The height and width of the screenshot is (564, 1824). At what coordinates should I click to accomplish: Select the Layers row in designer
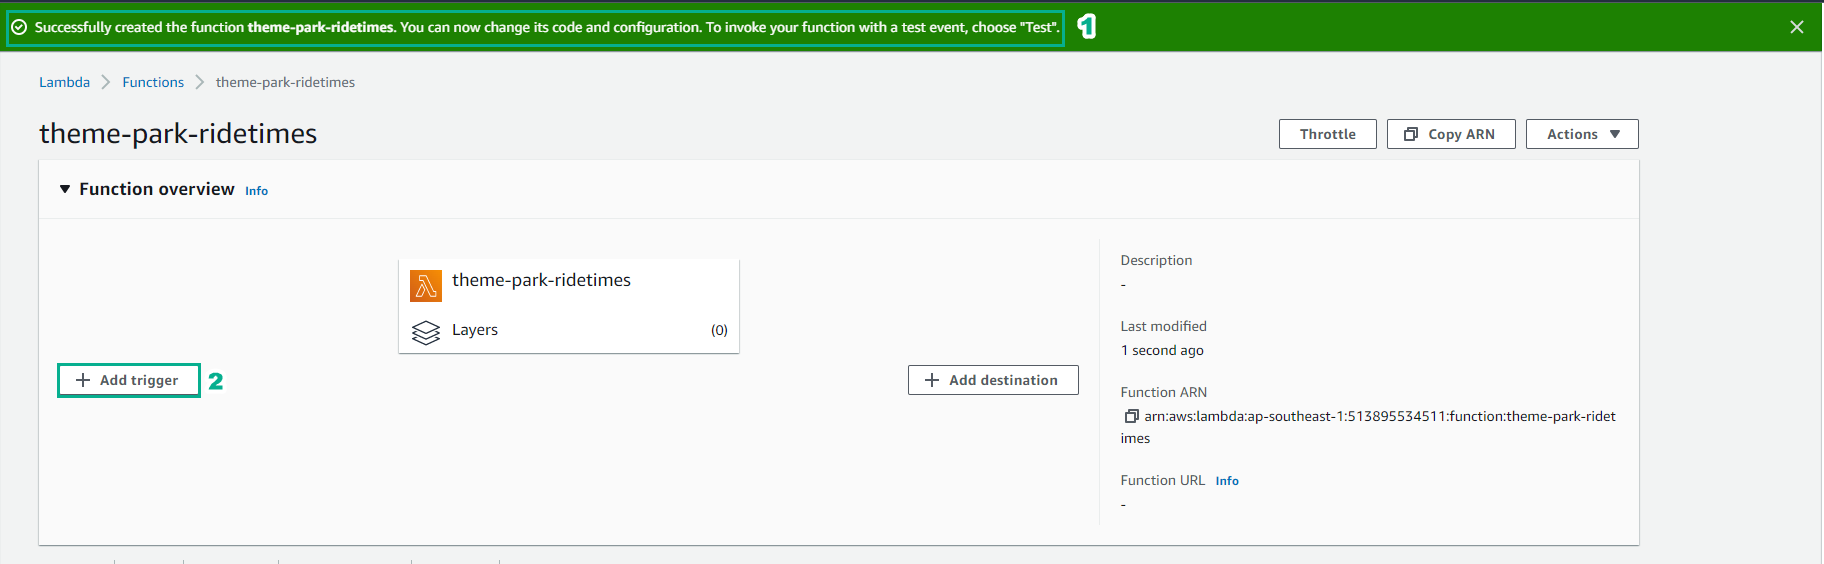click(x=569, y=331)
